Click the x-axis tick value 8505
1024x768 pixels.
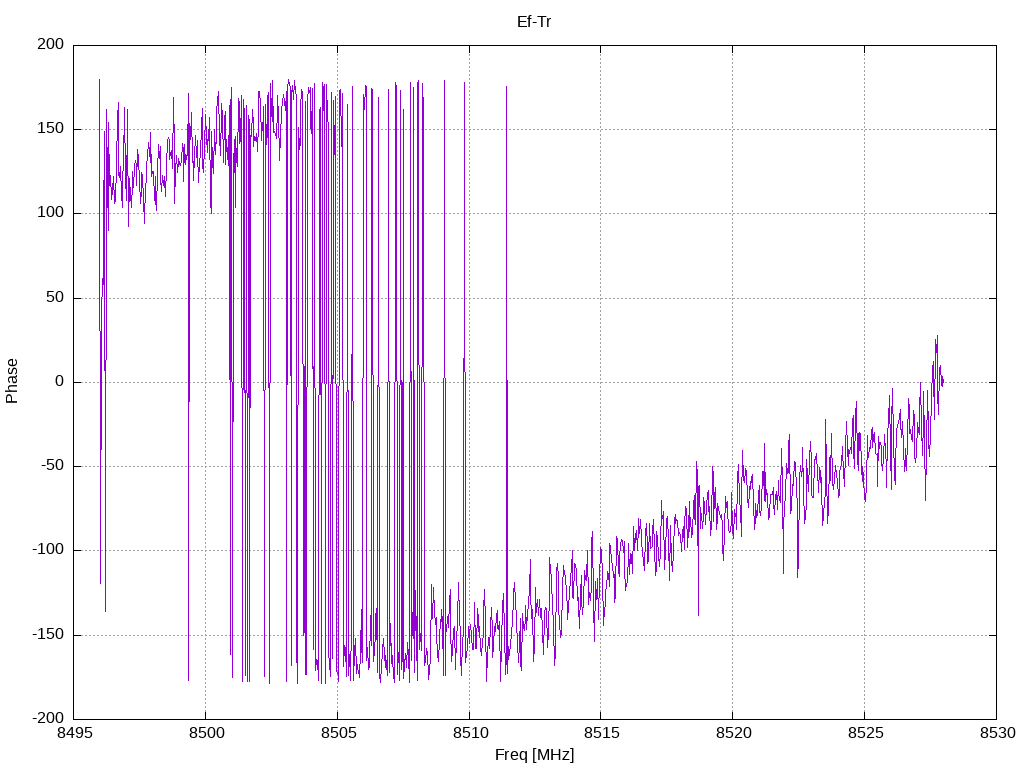click(x=338, y=733)
